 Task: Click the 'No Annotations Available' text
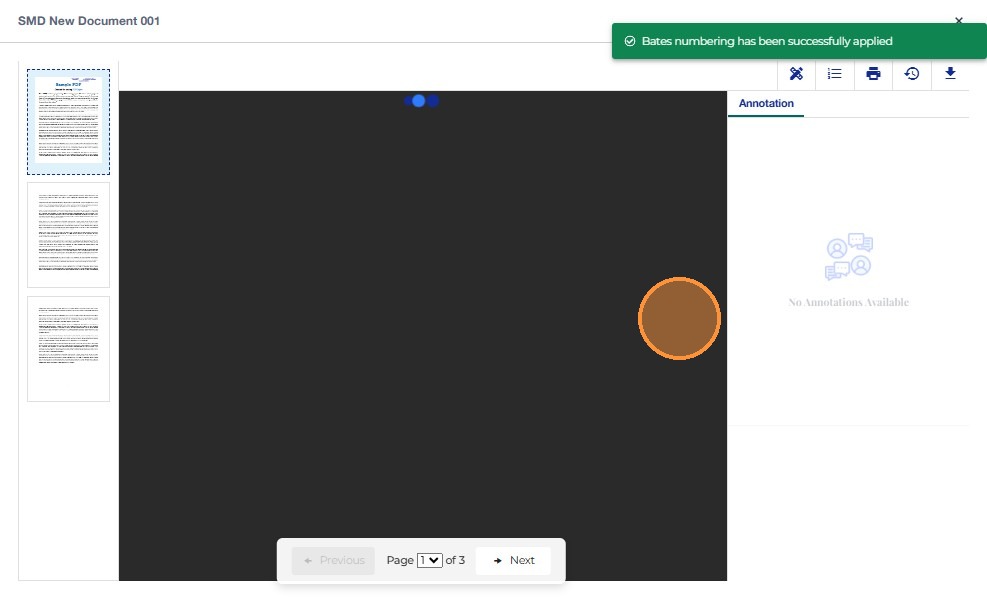(x=849, y=302)
